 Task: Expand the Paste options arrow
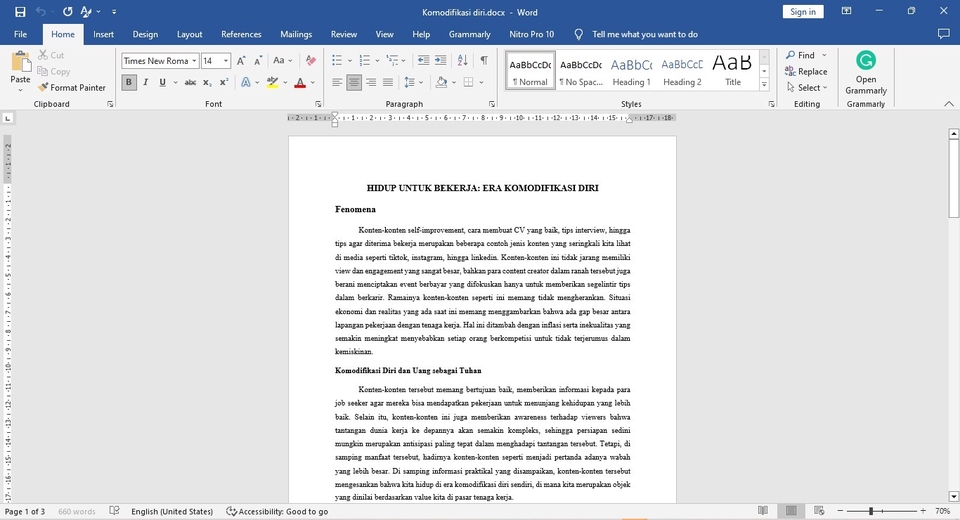coord(20,90)
